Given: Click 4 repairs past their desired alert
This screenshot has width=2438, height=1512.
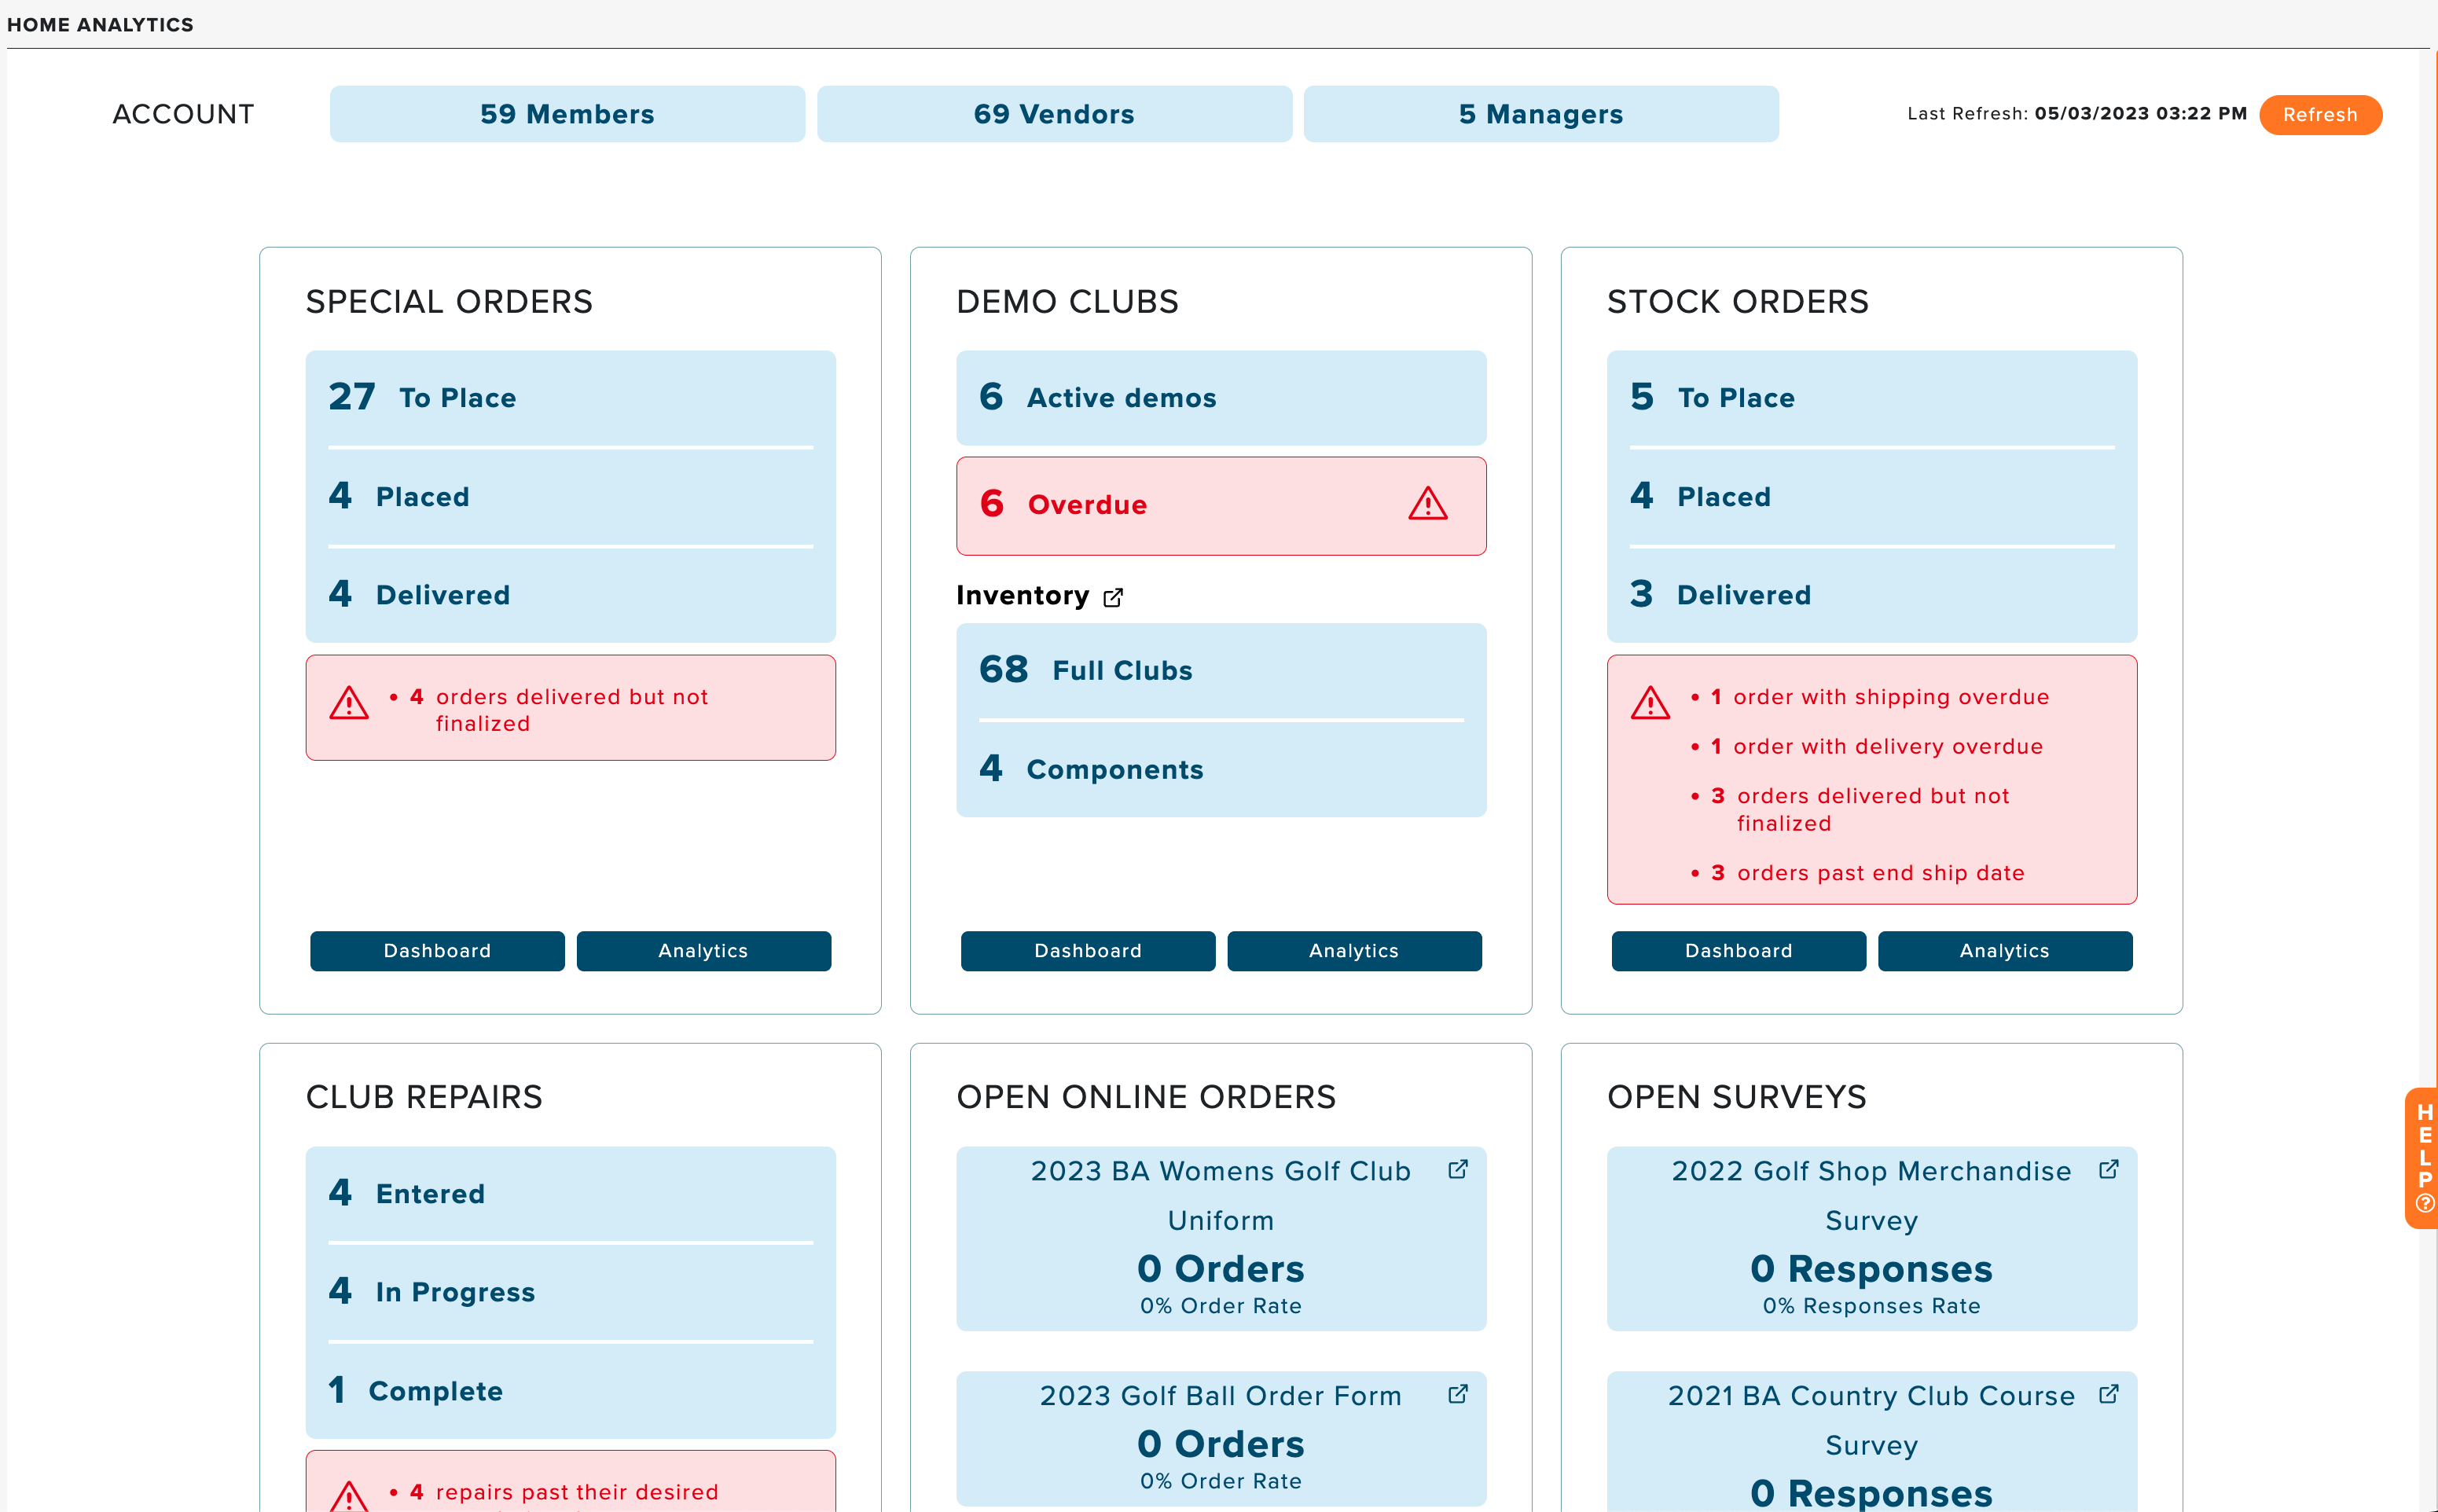Looking at the screenshot, I should [x=564, y=1492].
